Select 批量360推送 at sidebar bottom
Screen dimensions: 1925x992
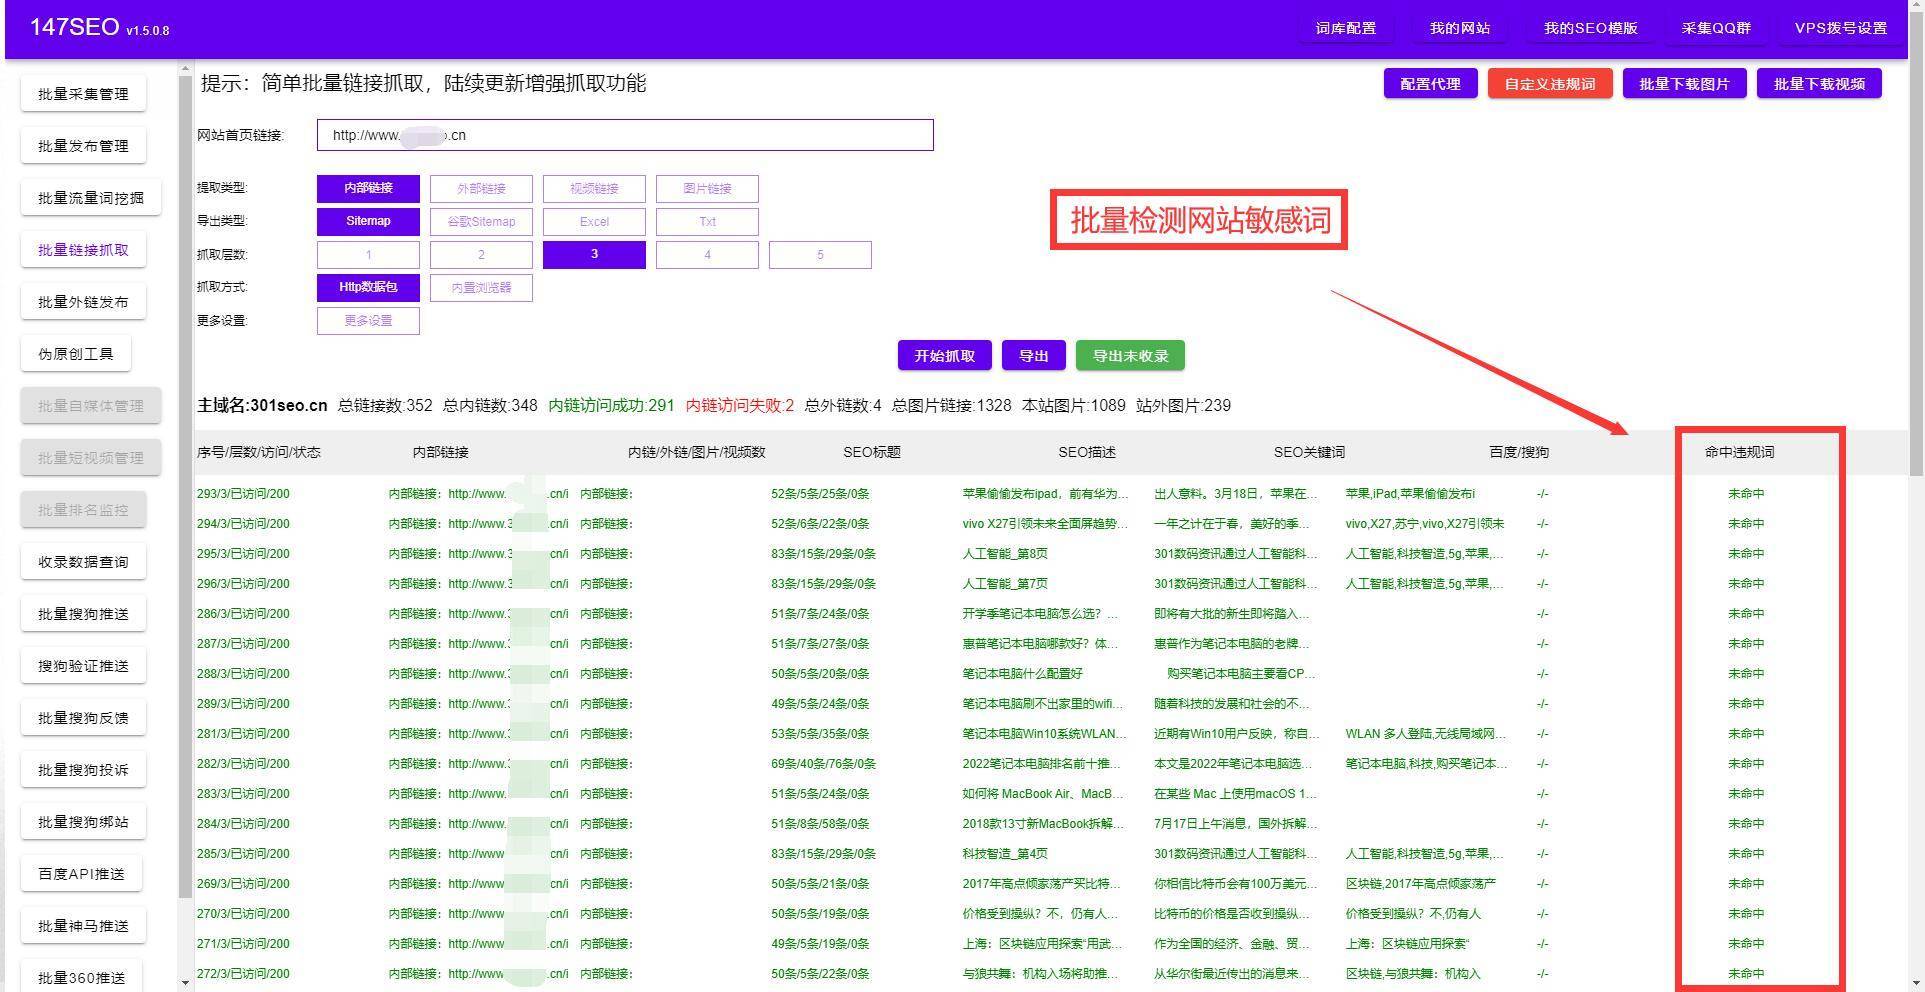[83, 975]
